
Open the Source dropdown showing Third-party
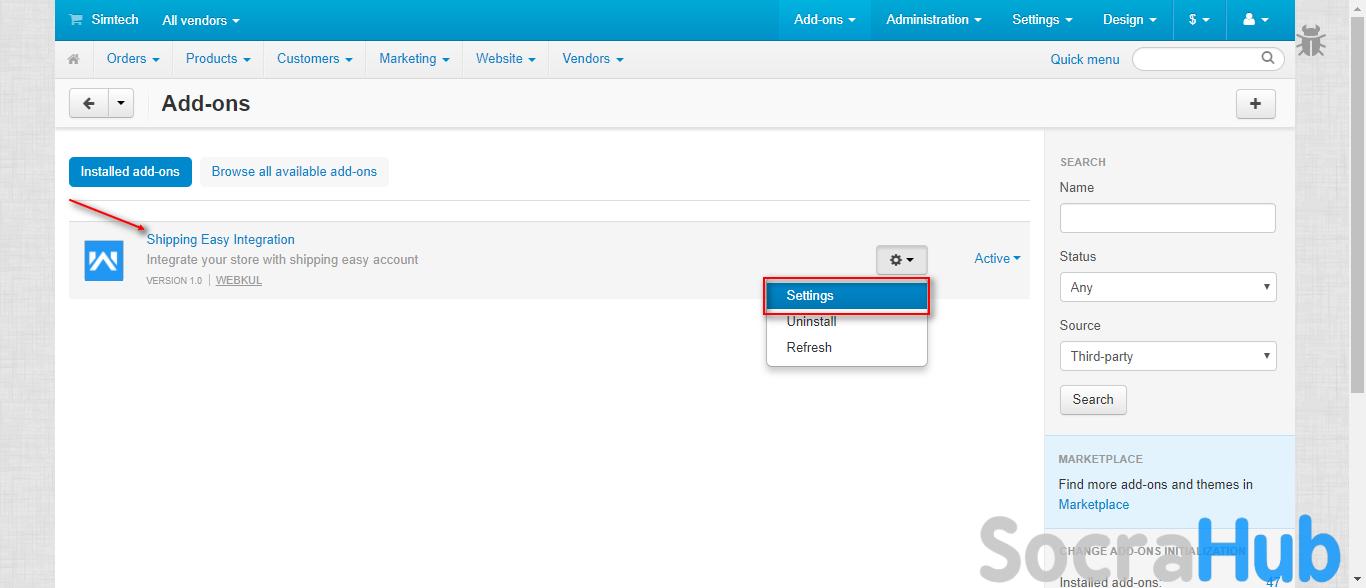[x=1167, y=356]
